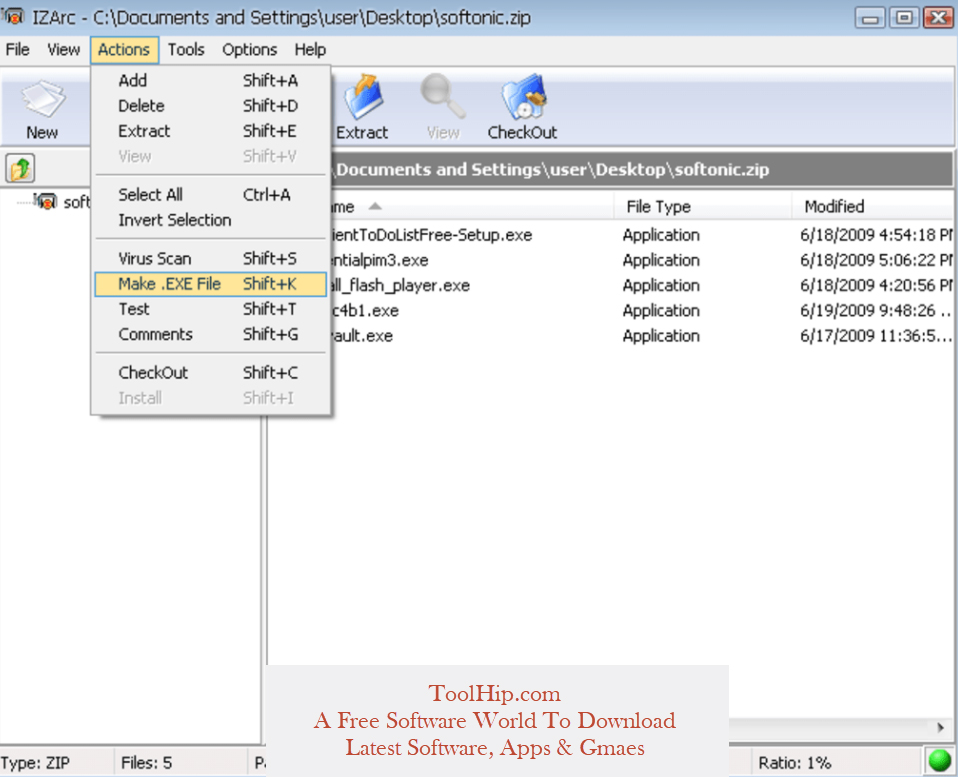The height and width of the screenshot is (777, 958).
Task: Close the open Actions menu
Action: [124, 49]
